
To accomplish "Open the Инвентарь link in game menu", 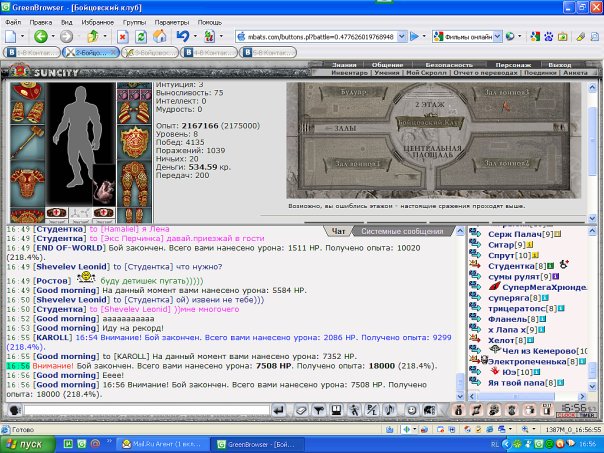I will tap(349, 72).
